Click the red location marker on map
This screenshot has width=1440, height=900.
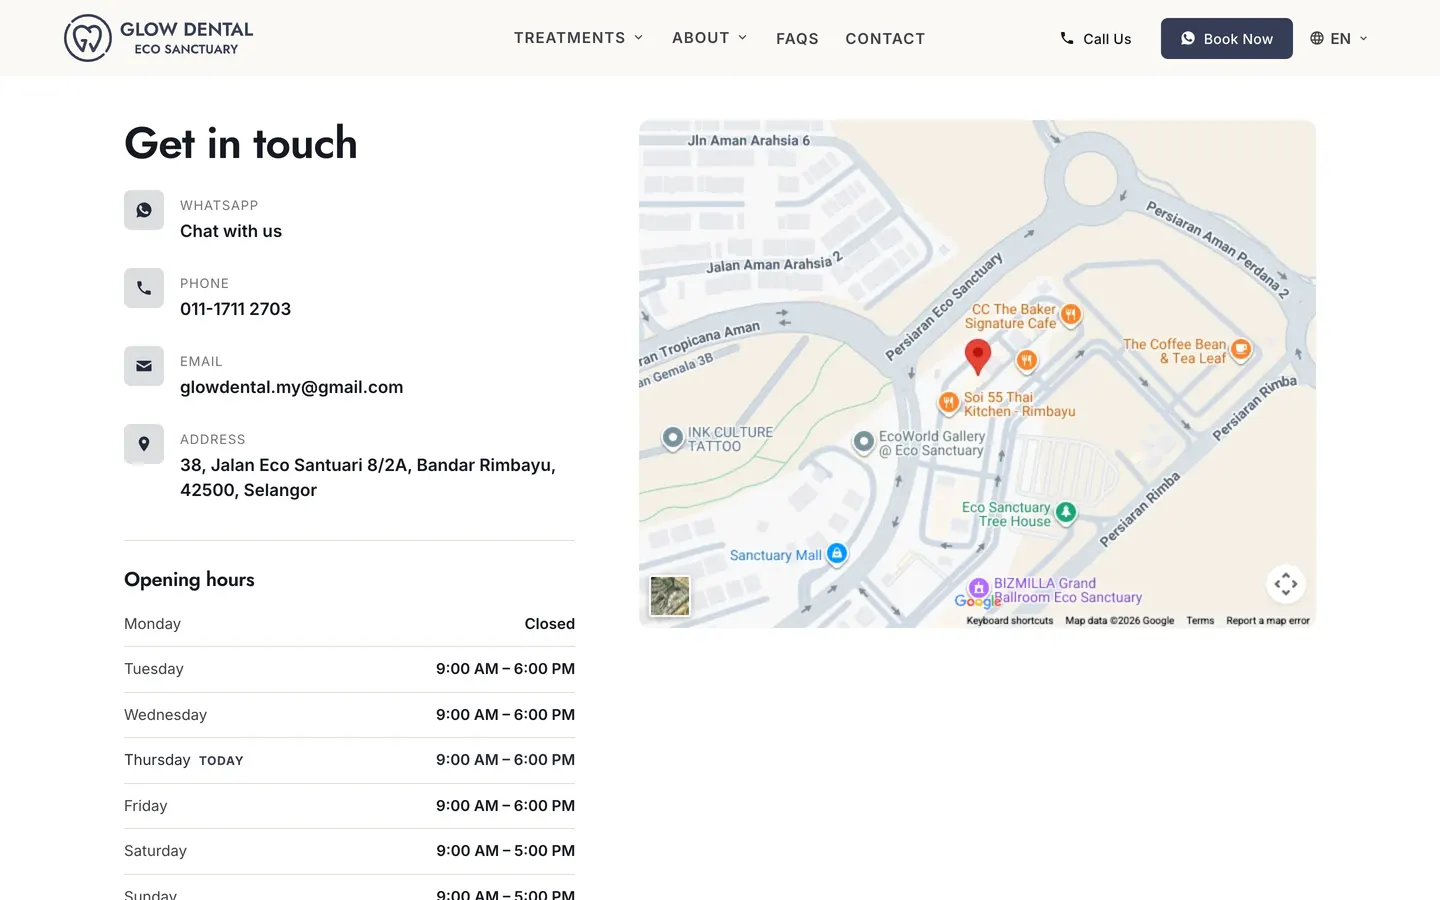[978, 356]
